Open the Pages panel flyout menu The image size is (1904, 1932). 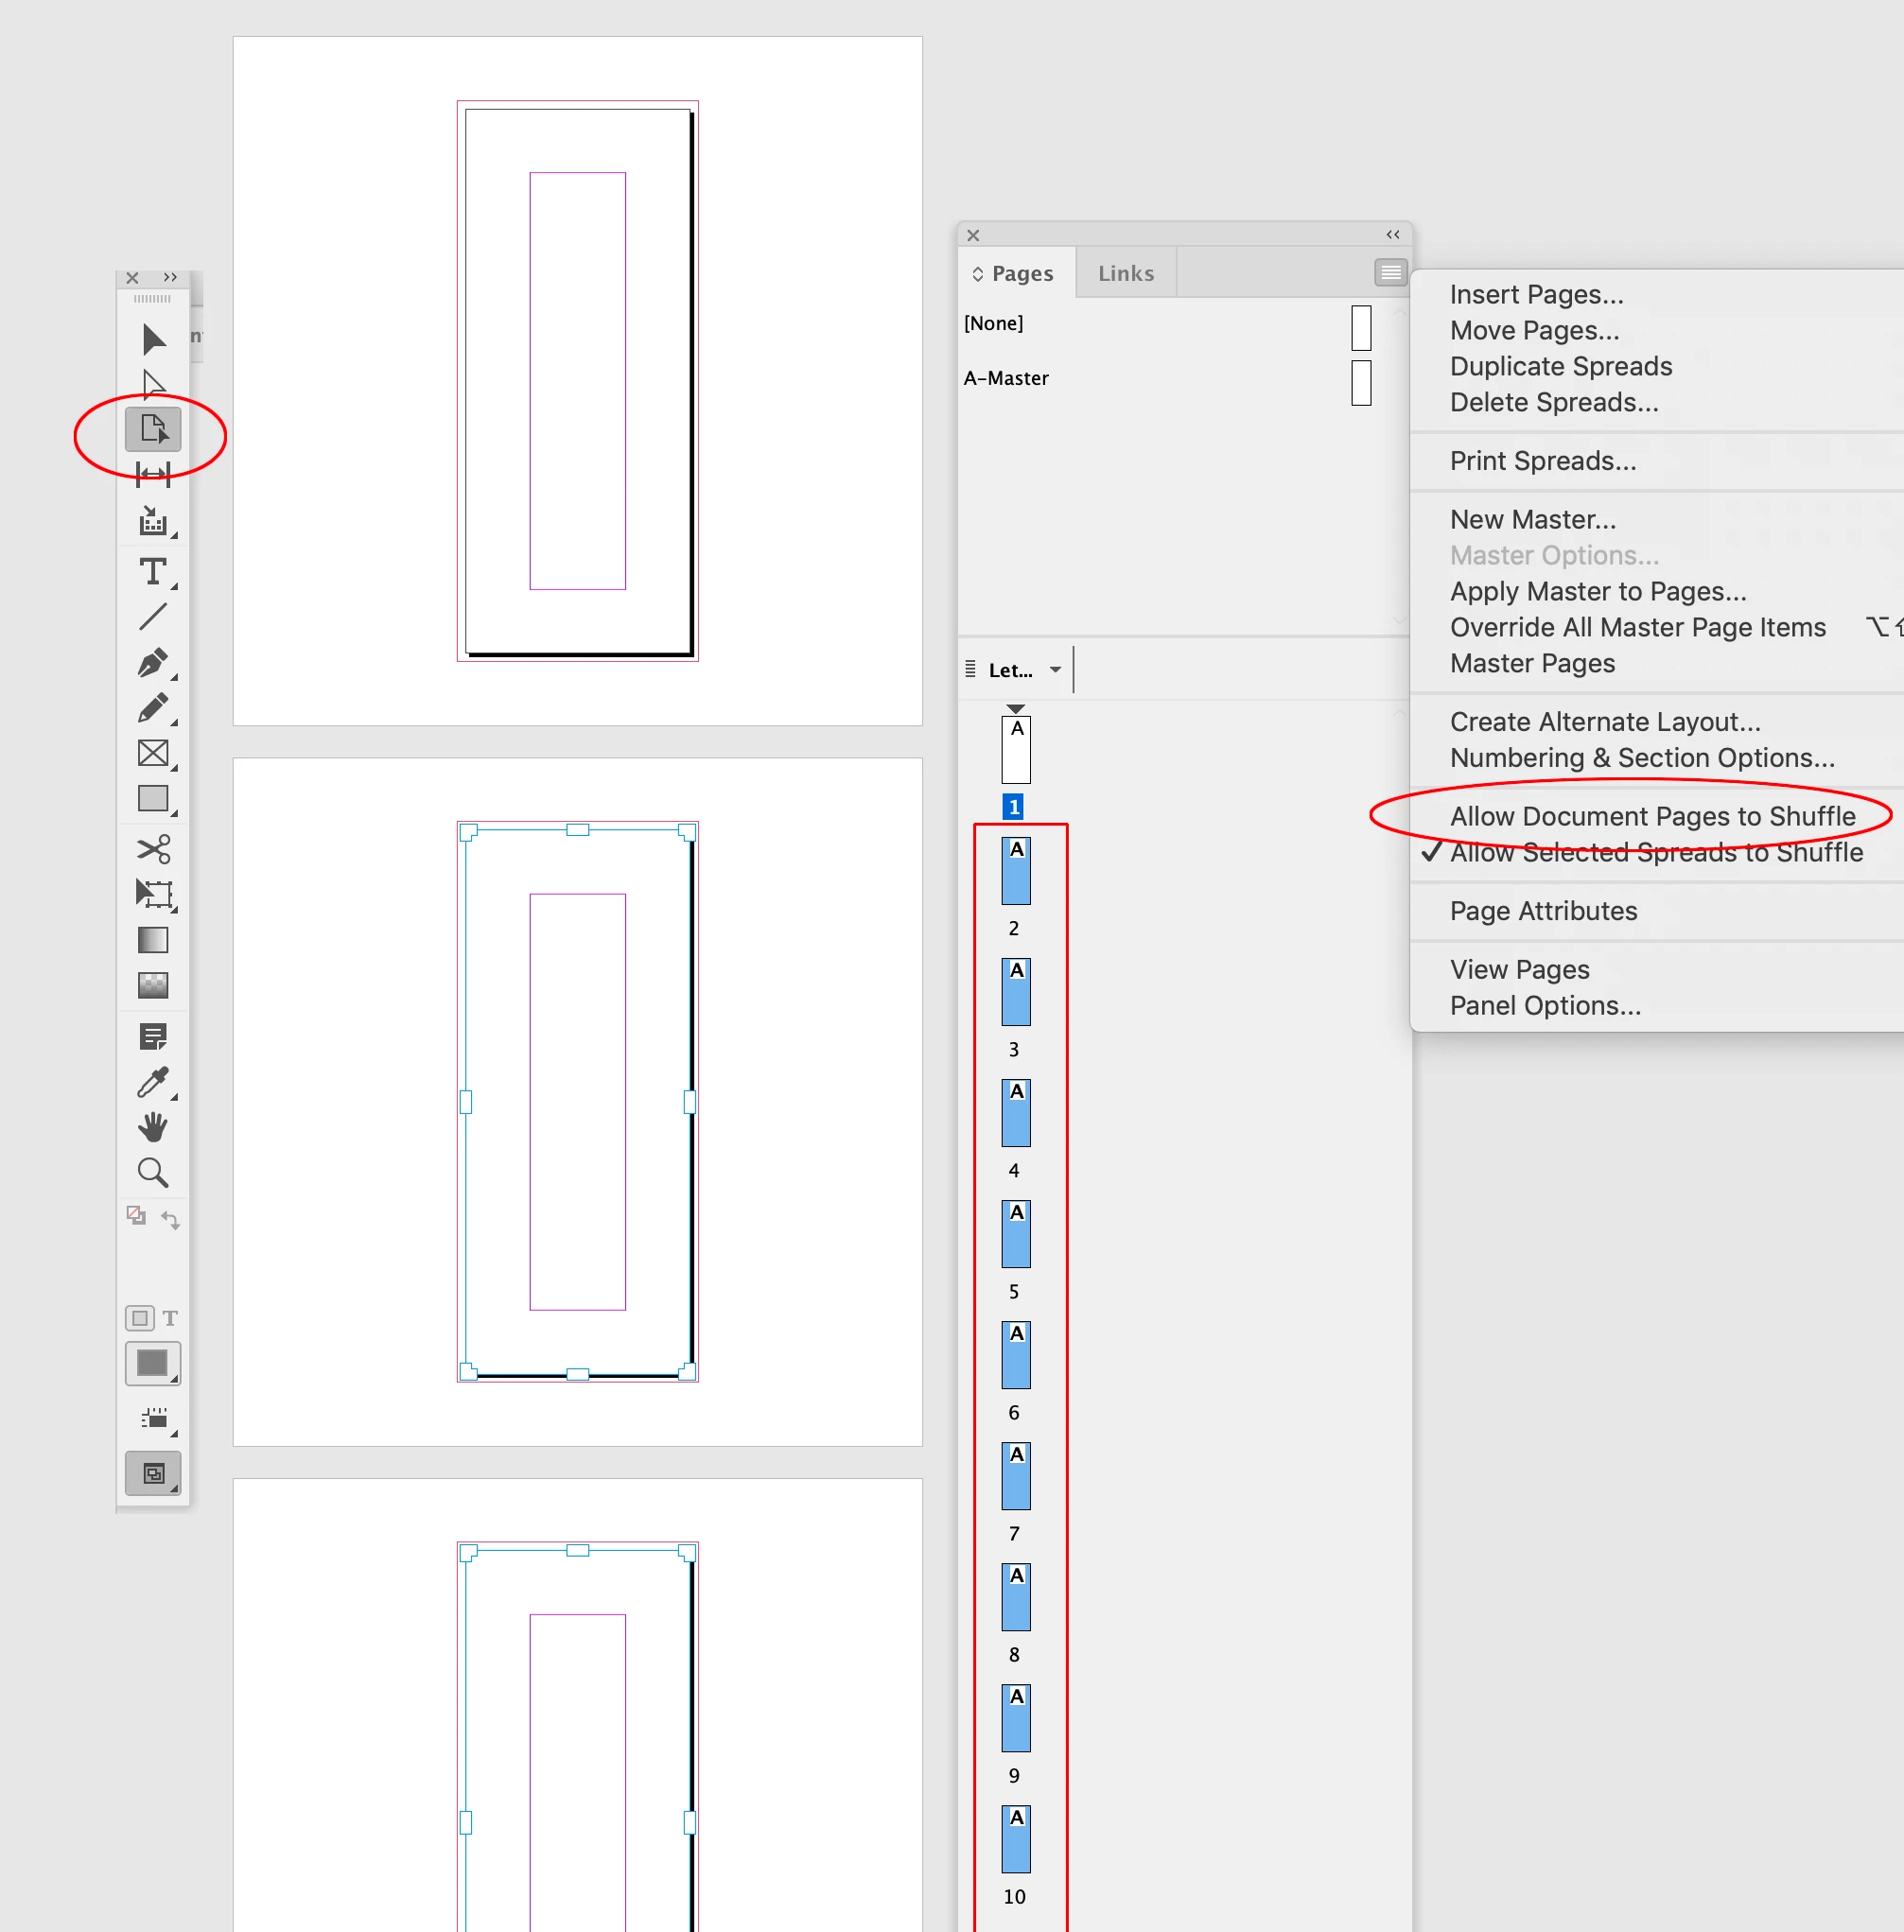pos(1390,272)
